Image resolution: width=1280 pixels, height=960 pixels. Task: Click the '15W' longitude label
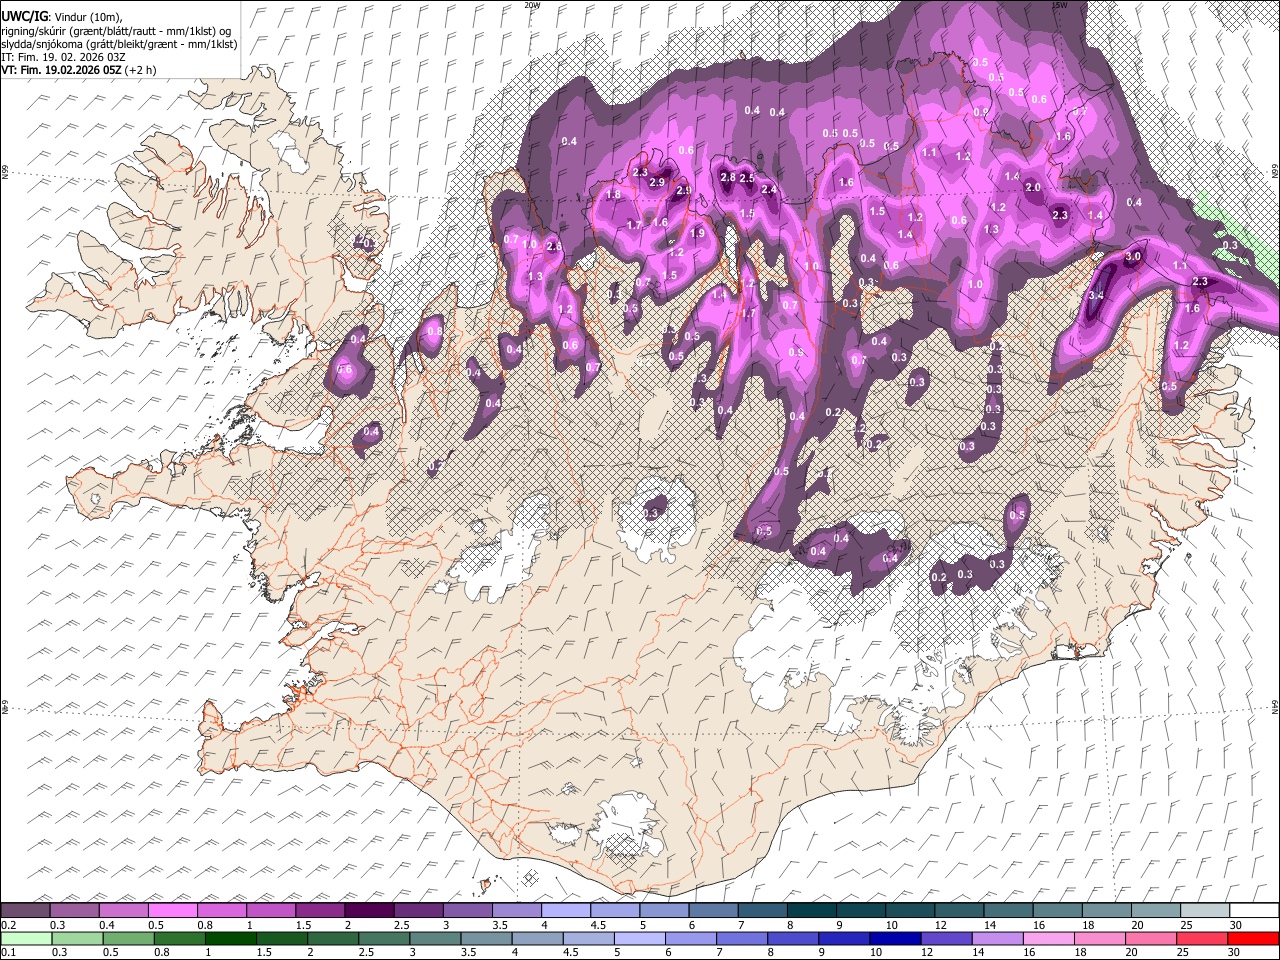click(1059, 5)
